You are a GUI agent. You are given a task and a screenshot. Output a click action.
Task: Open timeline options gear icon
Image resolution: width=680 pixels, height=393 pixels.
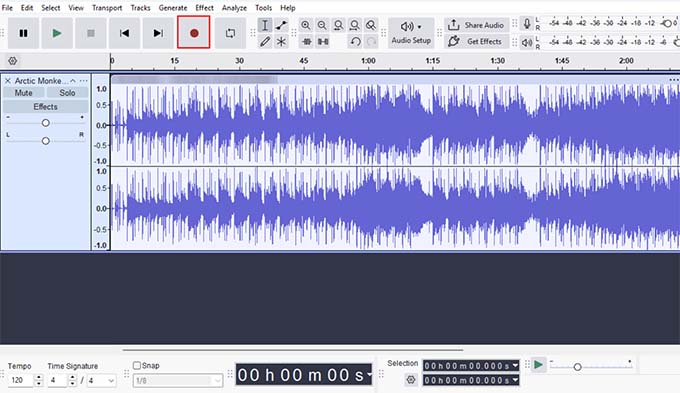tap(13, 61)
